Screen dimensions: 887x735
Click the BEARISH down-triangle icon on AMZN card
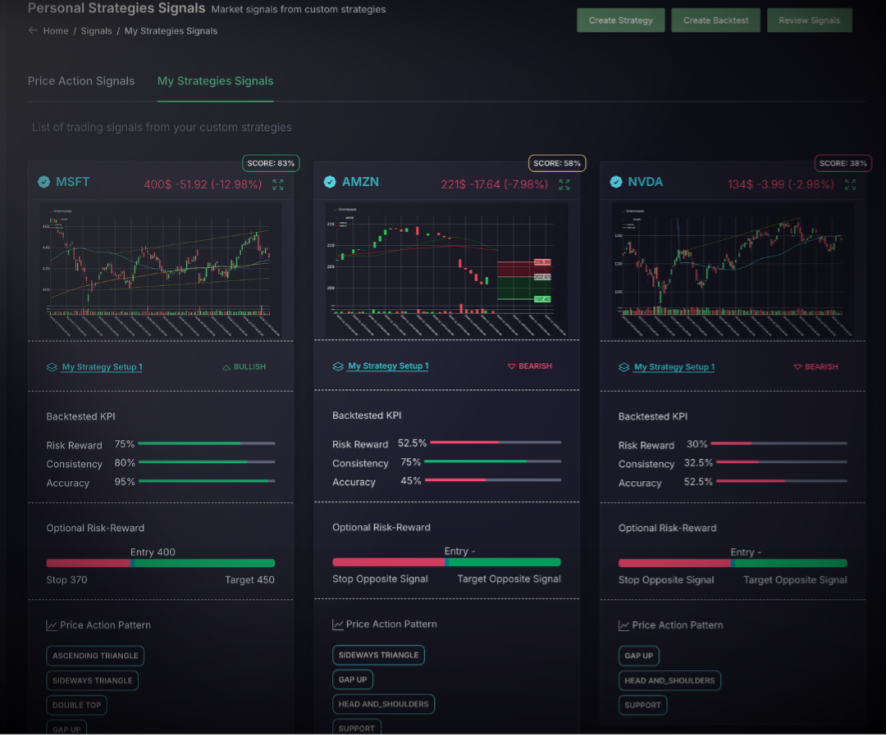point(511,367)
